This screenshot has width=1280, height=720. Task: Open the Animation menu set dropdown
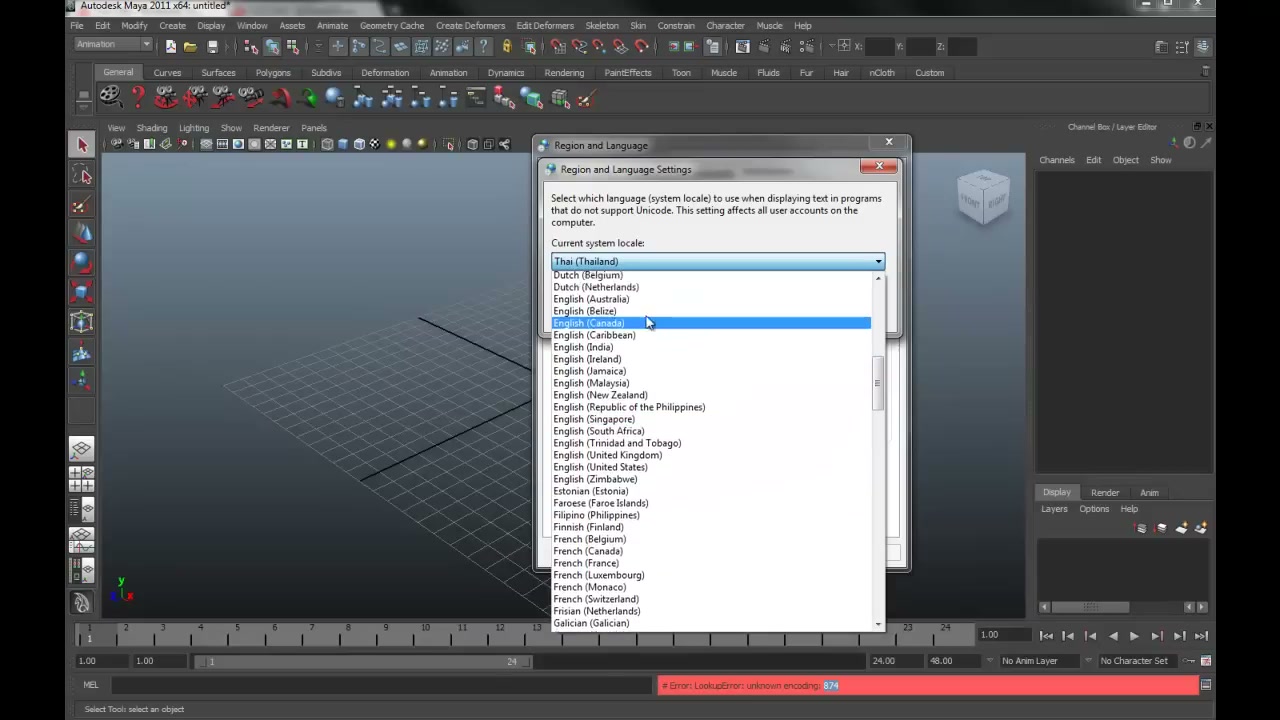click(113, 44)
